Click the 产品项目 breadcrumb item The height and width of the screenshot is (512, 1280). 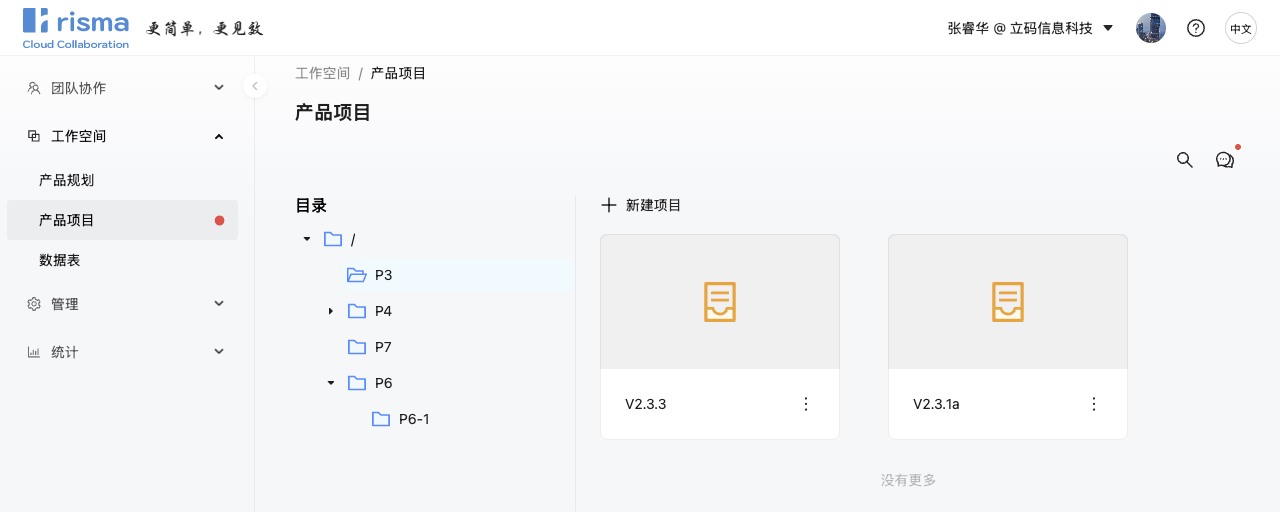(399, 73)
